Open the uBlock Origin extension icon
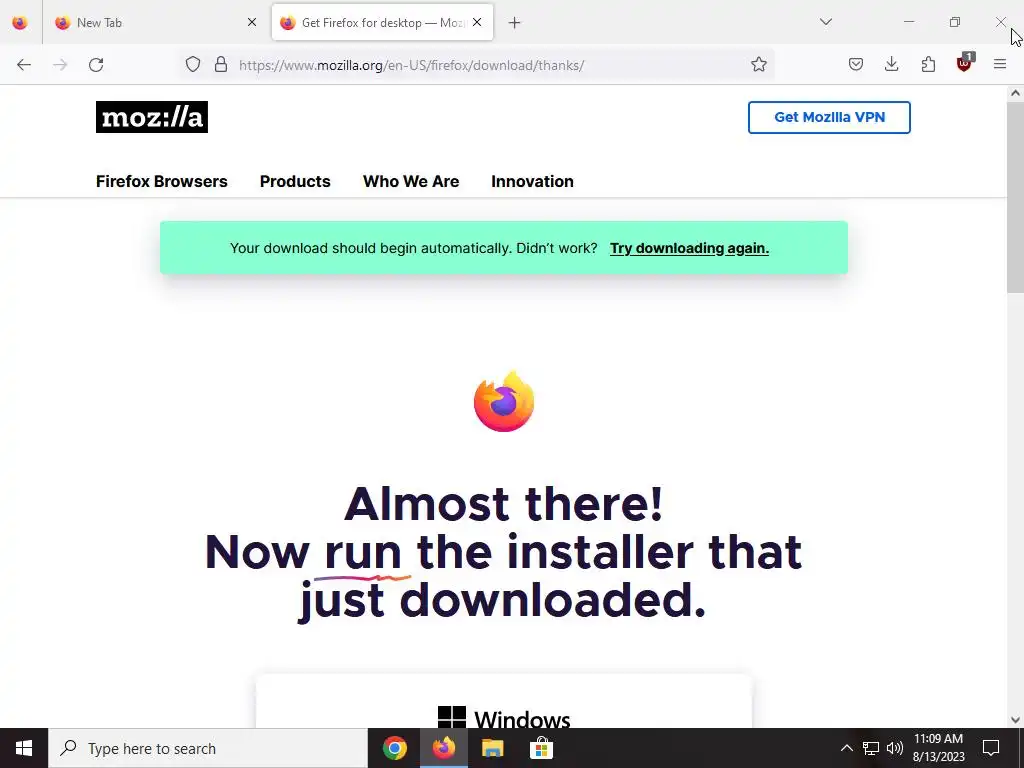Viewport: 1024px width, 768px height. pyautogui.click(x=965, y=63)
